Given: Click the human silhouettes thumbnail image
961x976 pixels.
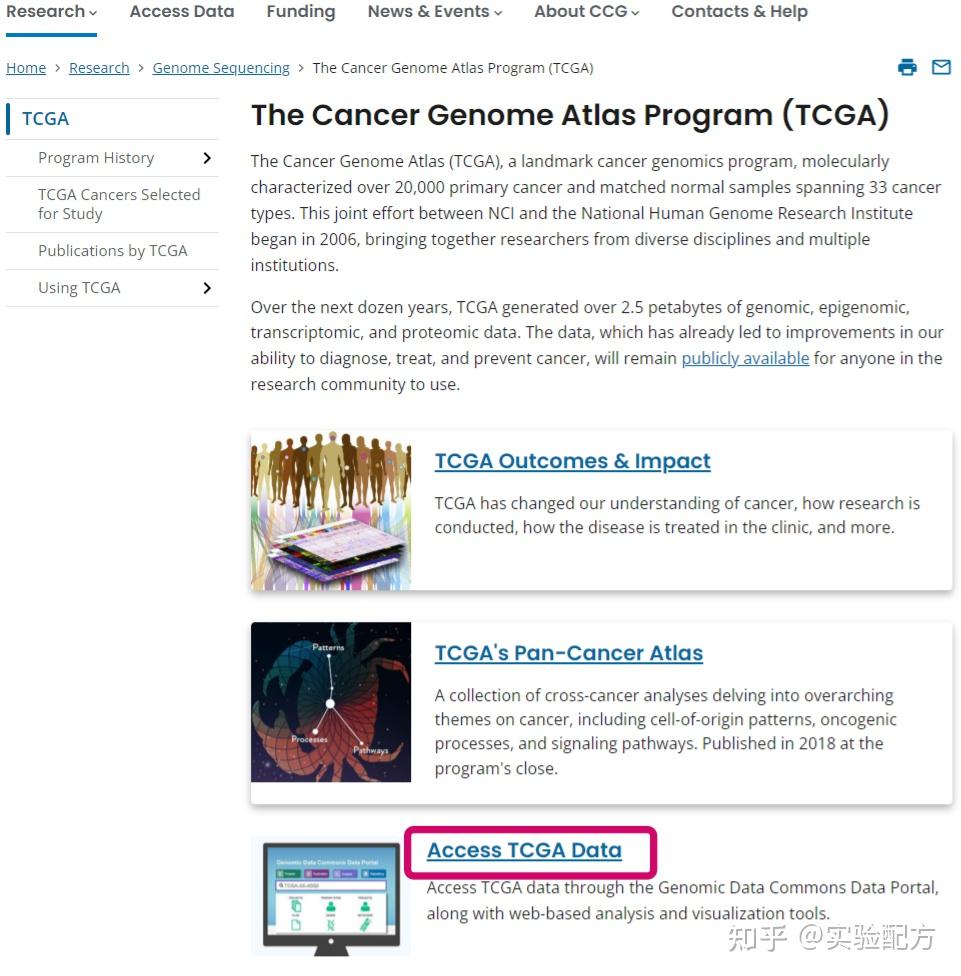Looking at the screenshot, I should pos(330,510).
